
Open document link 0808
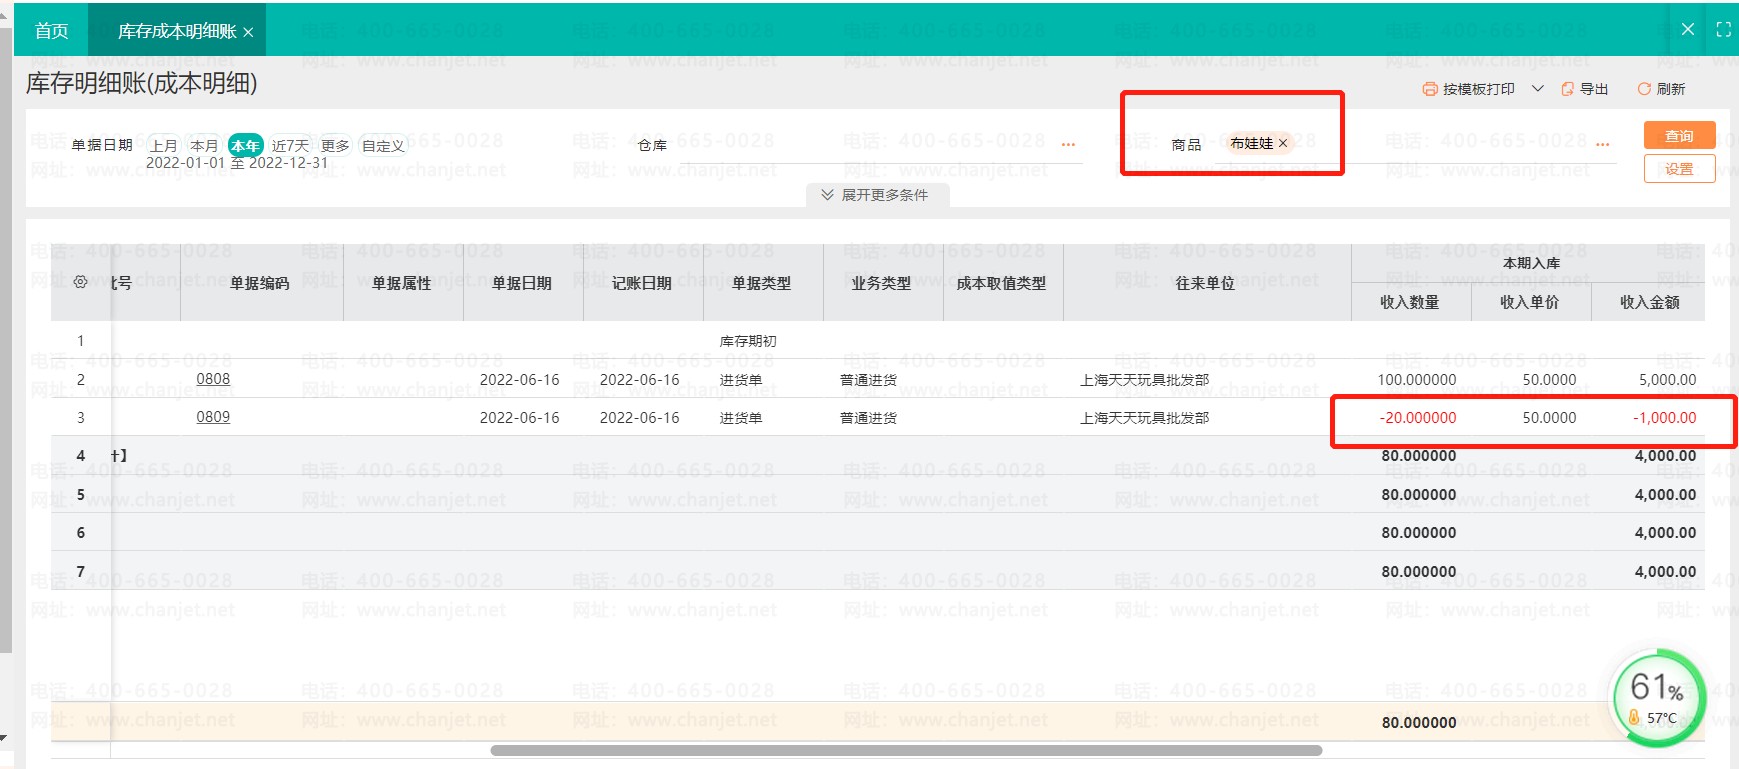click(x=213, y=379)
